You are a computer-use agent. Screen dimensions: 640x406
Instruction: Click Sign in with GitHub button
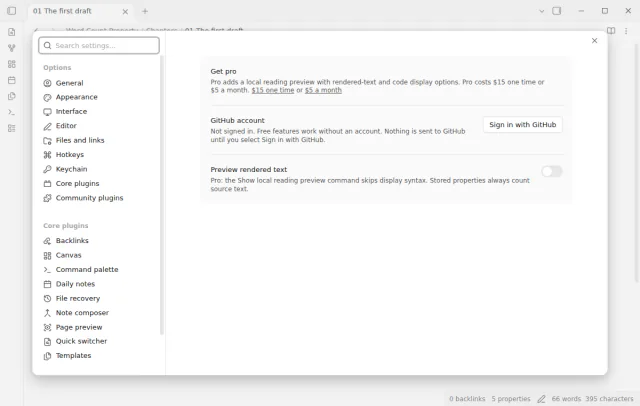click(522, 125)
